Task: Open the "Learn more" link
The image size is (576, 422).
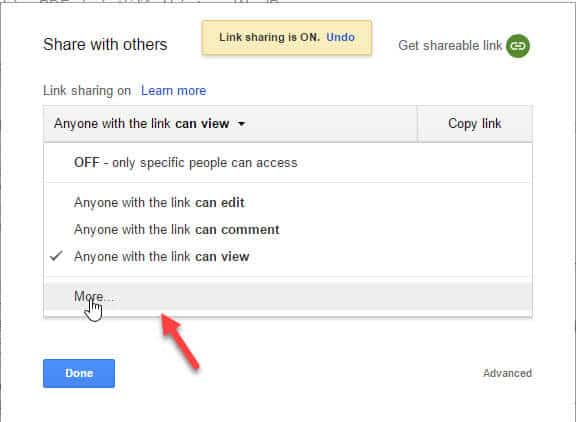Action: [x=173, y=91]
